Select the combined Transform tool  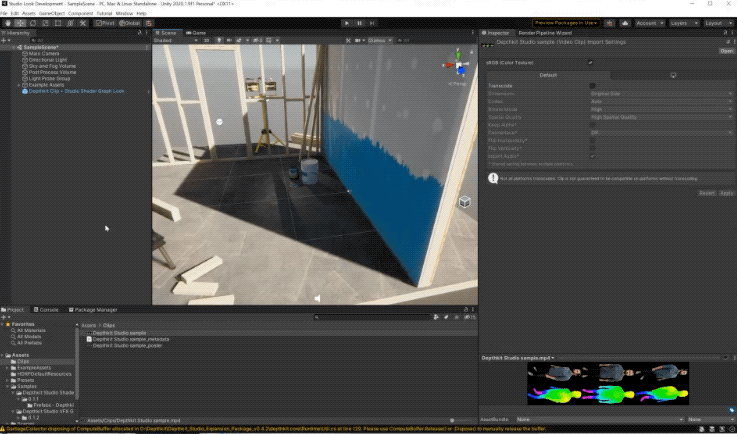71,23
